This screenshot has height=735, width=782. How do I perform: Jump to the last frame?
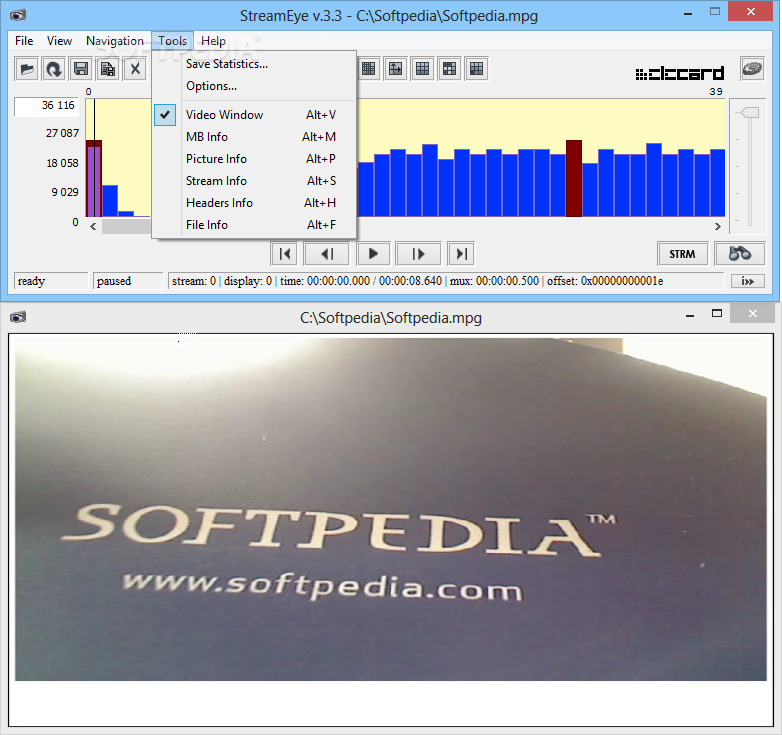click(x=461, y=254)
